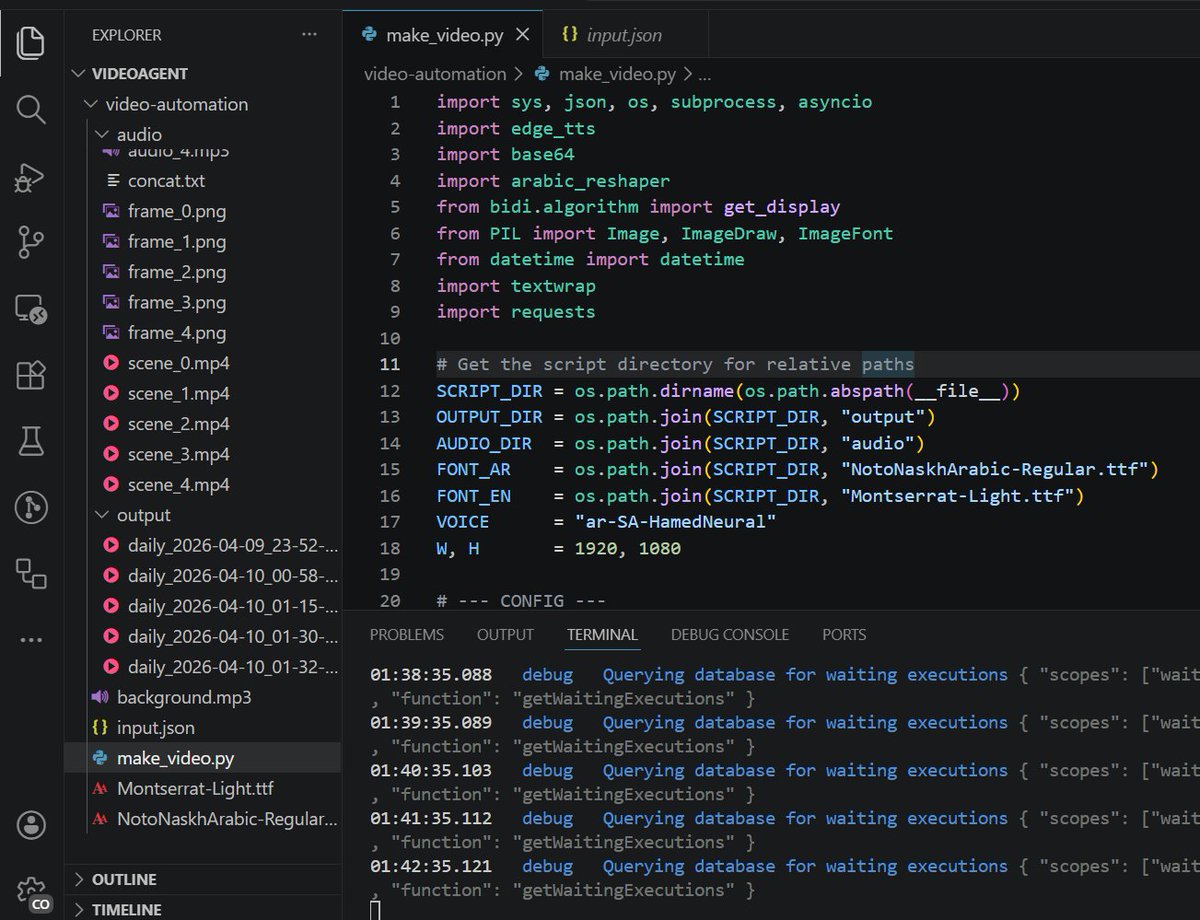Viewport: 1200px width, 920px height.
Task: Select scene_2.mp4 in the explorer
Action: pos(179,423)
